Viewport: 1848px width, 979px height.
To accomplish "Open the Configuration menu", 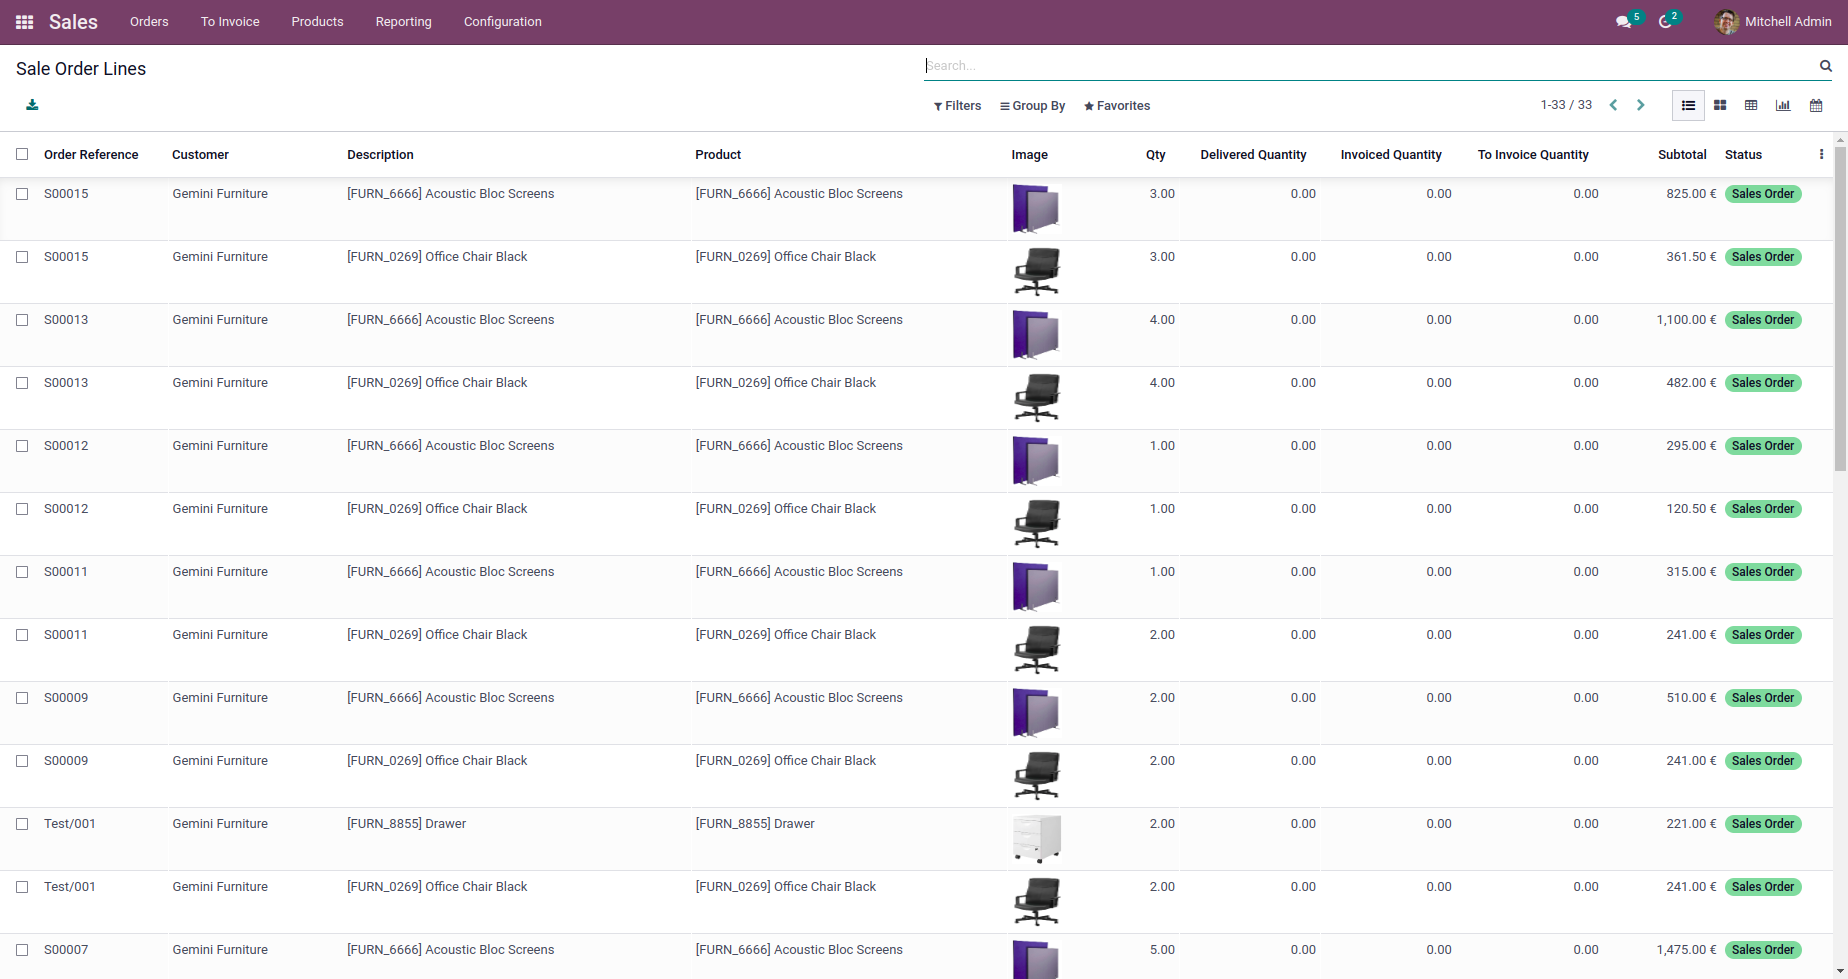I will click(502, 22).
